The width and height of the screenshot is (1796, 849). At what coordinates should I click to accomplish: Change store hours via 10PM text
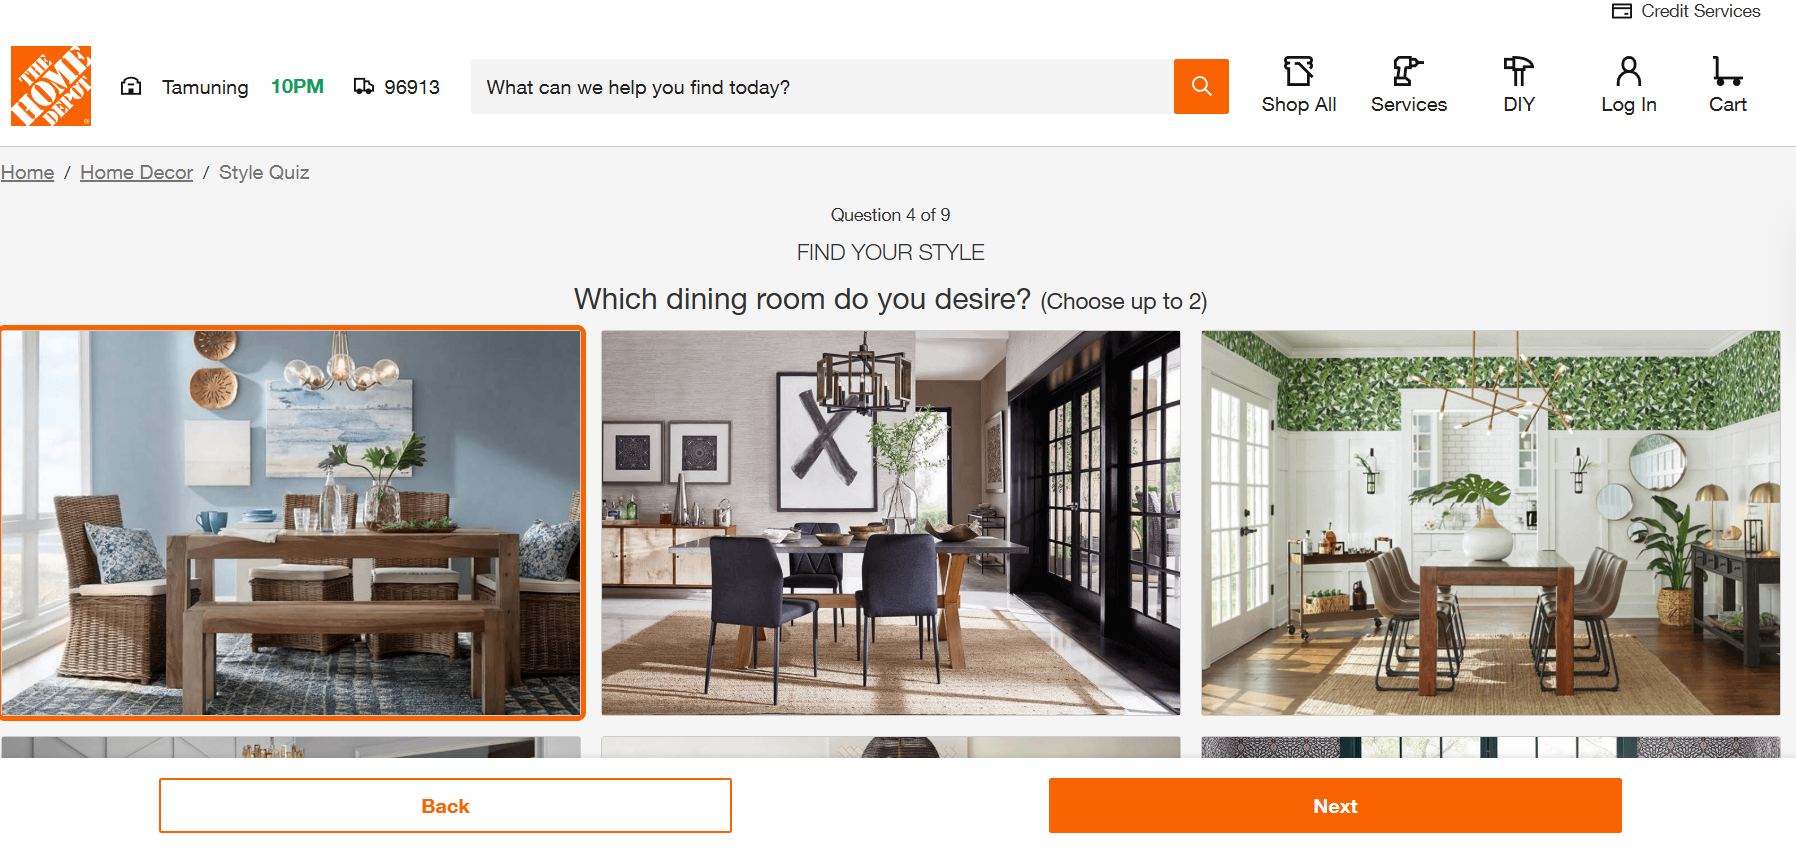[x=297, y=87]
